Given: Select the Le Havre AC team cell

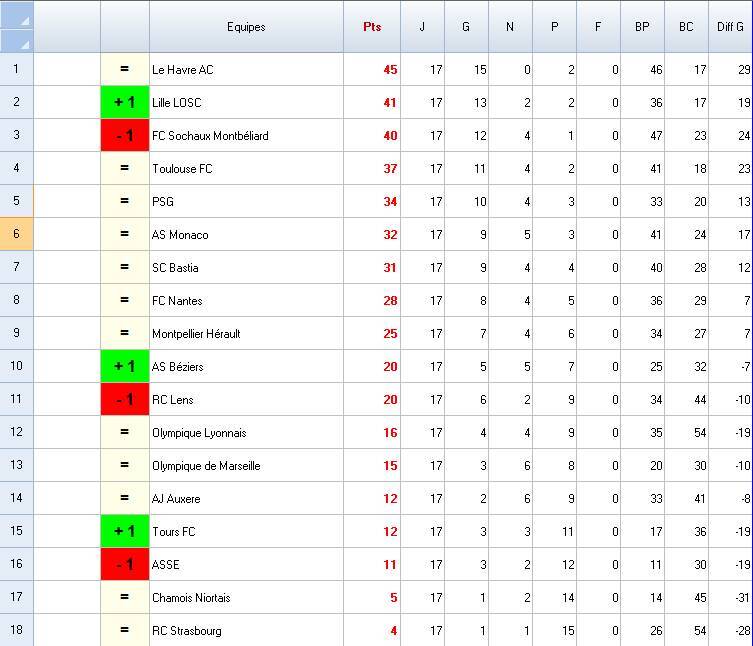Looking at the screenshot, I should click(x=246, y=69).
